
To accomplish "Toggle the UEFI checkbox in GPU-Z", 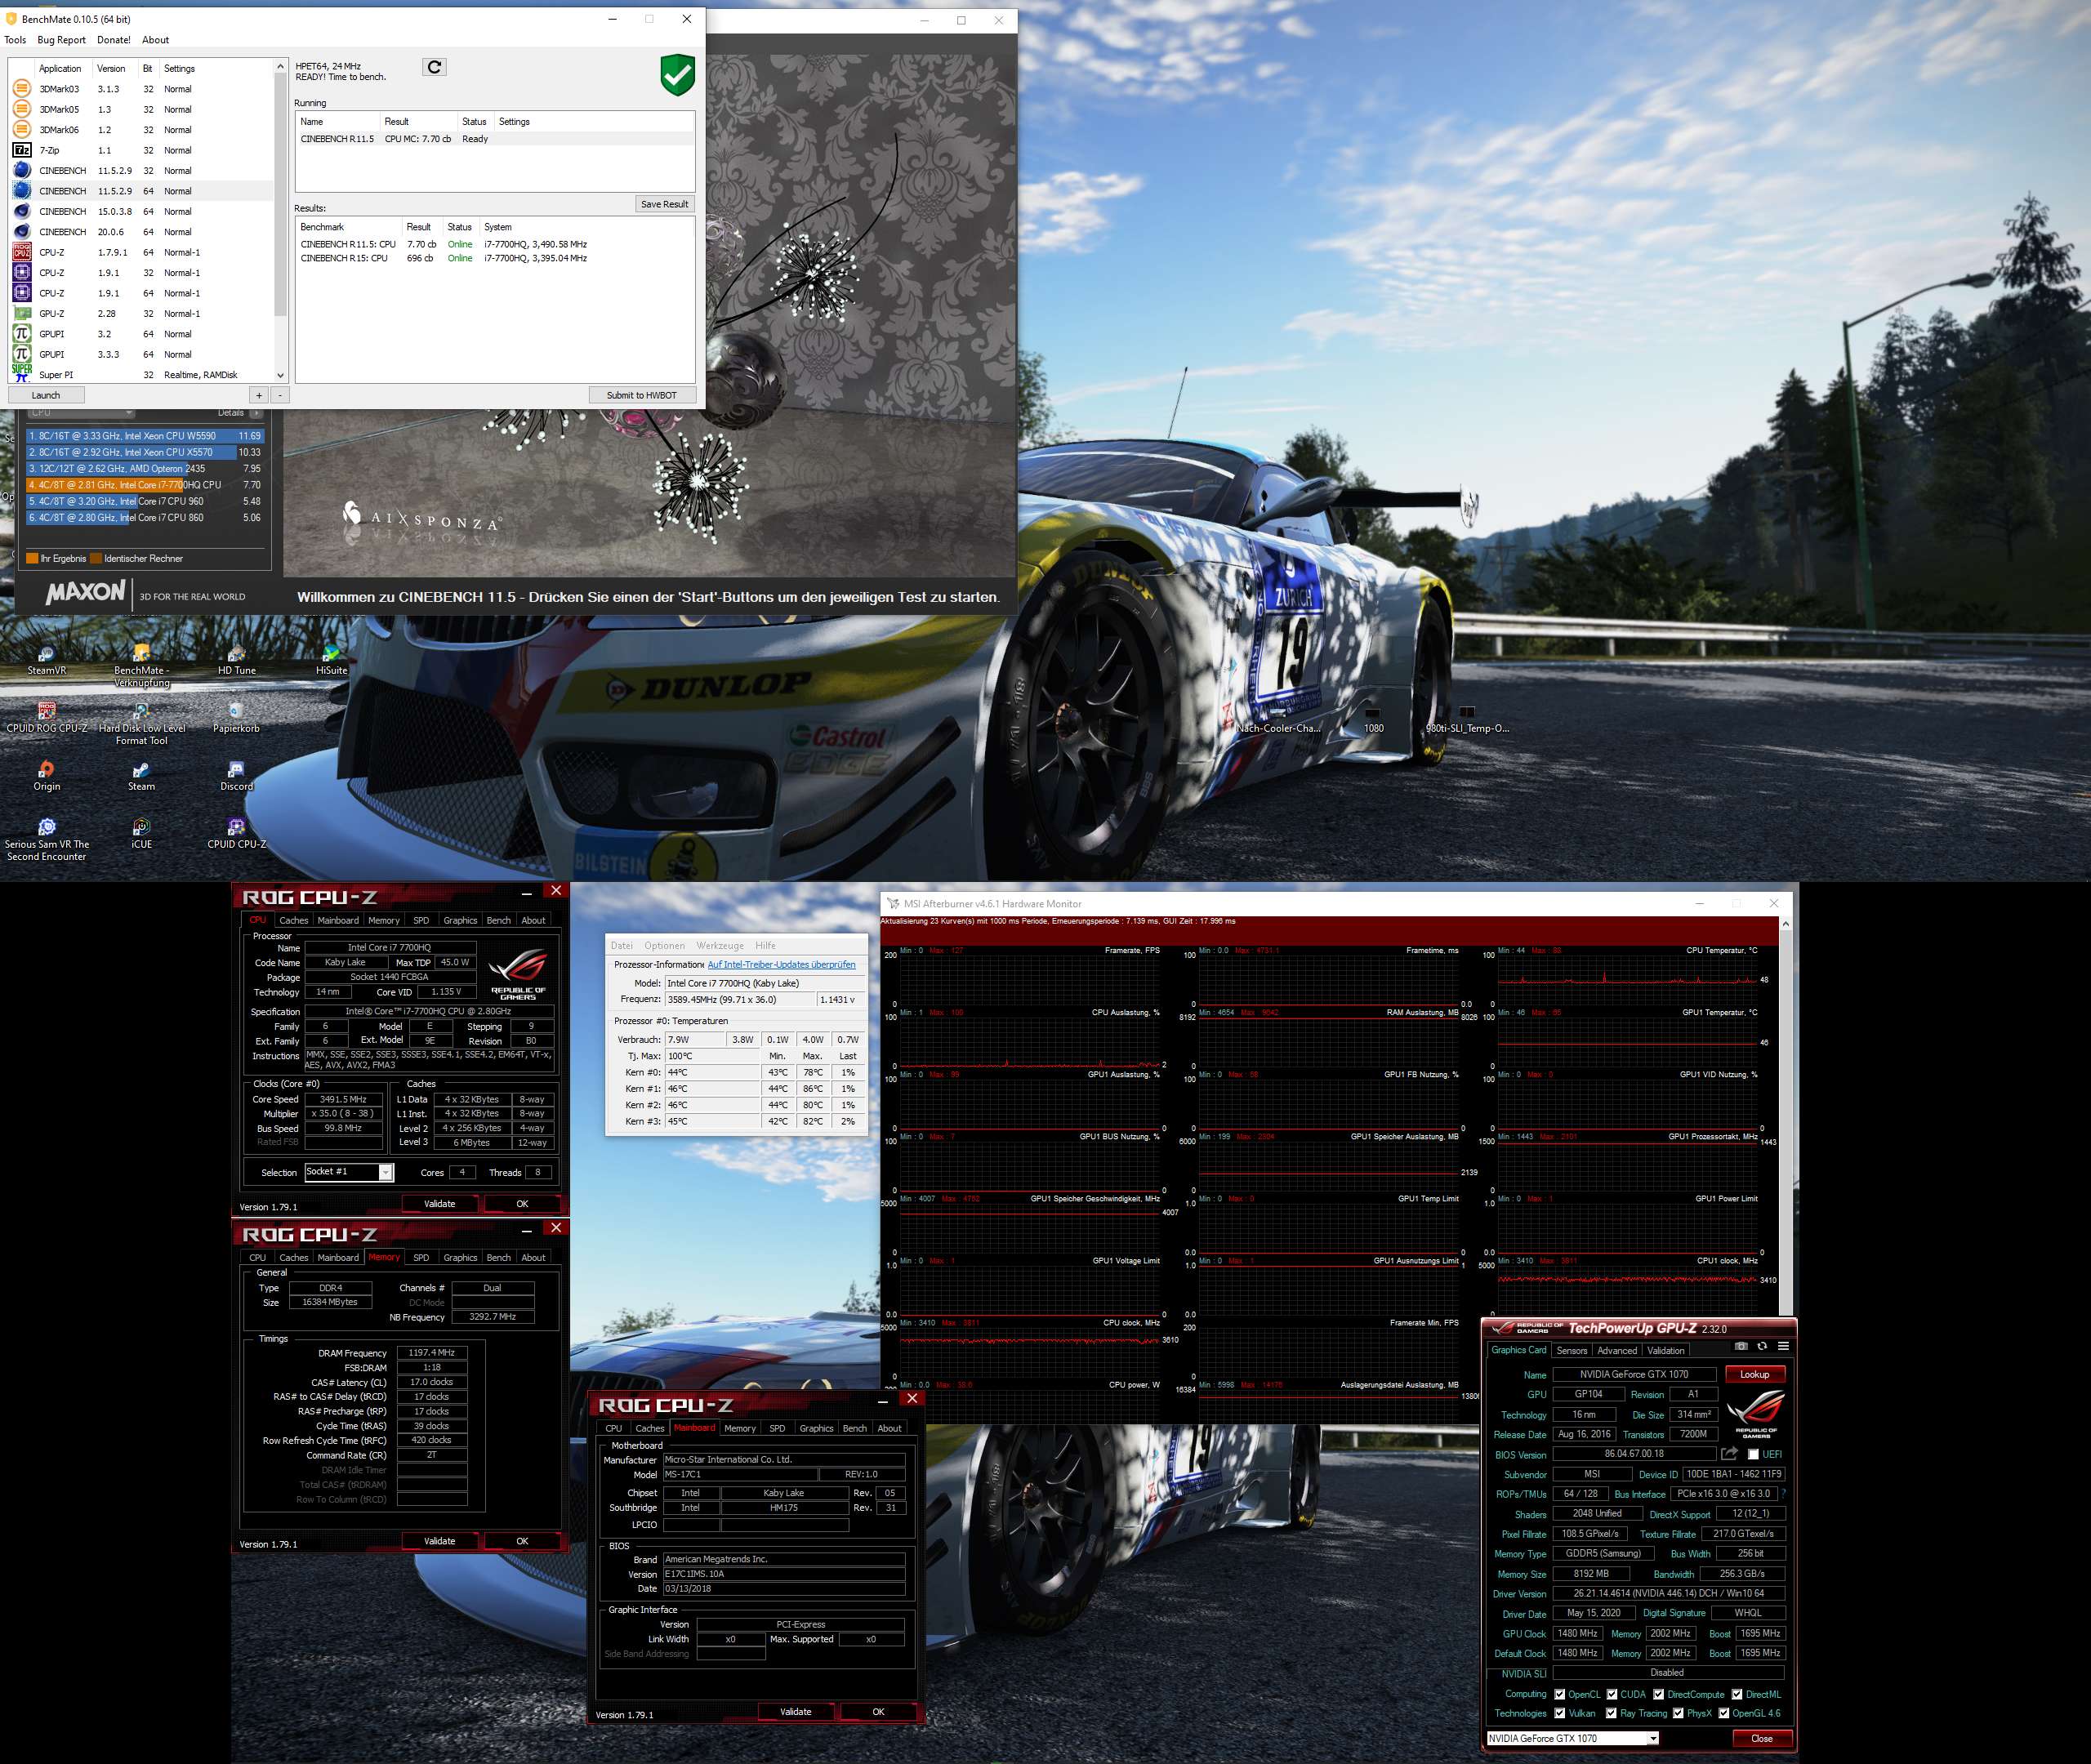I will point(1753,1455).
